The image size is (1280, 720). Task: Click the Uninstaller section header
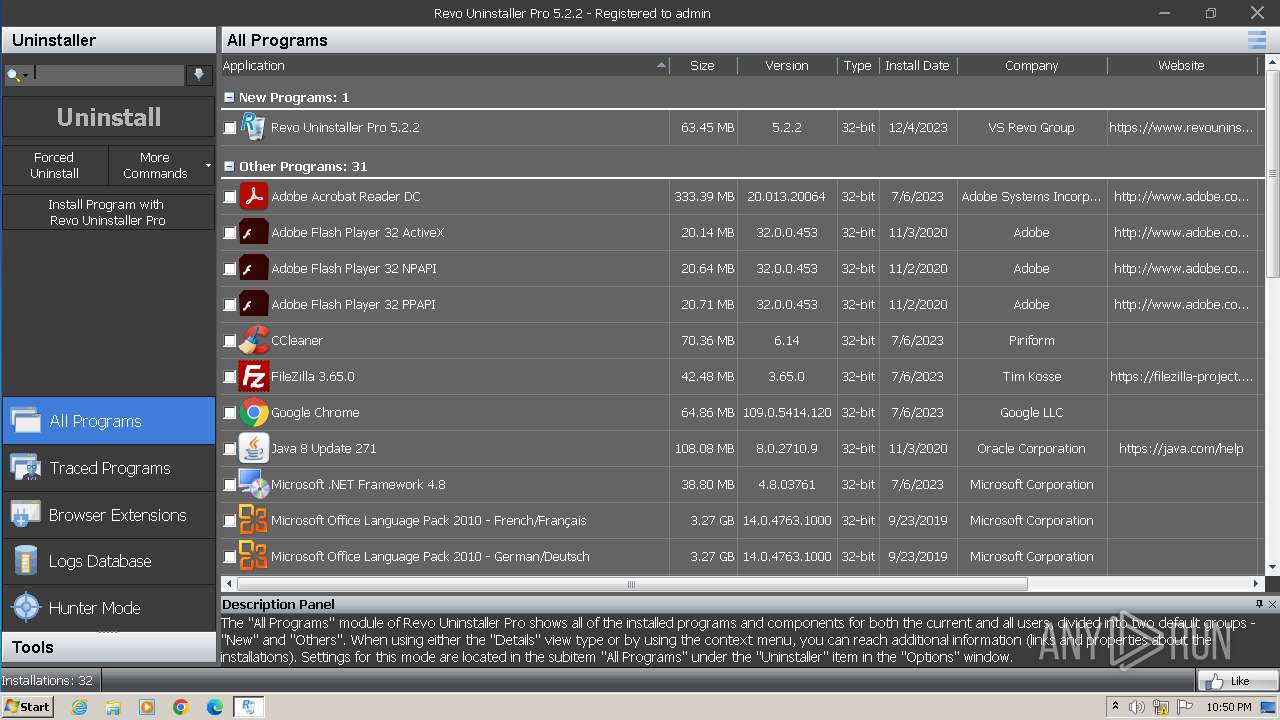pyautogui.click(x=108, y=40)
